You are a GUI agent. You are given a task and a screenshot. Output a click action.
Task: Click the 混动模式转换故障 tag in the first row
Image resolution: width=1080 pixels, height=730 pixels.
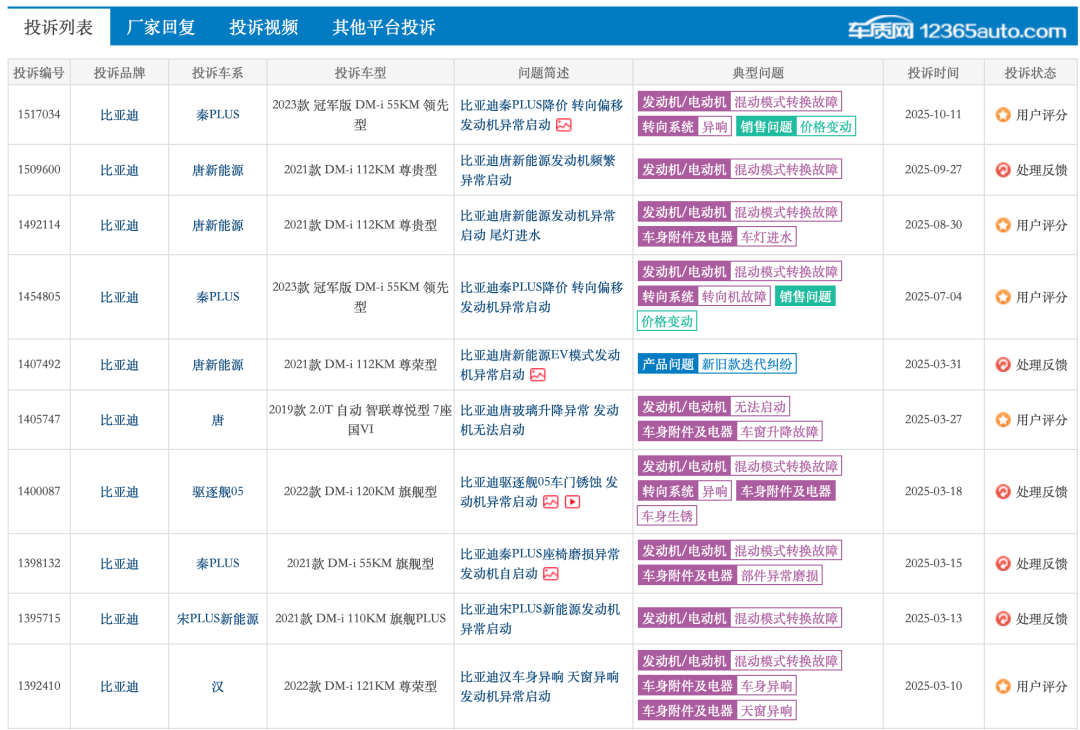pos(785,101)
